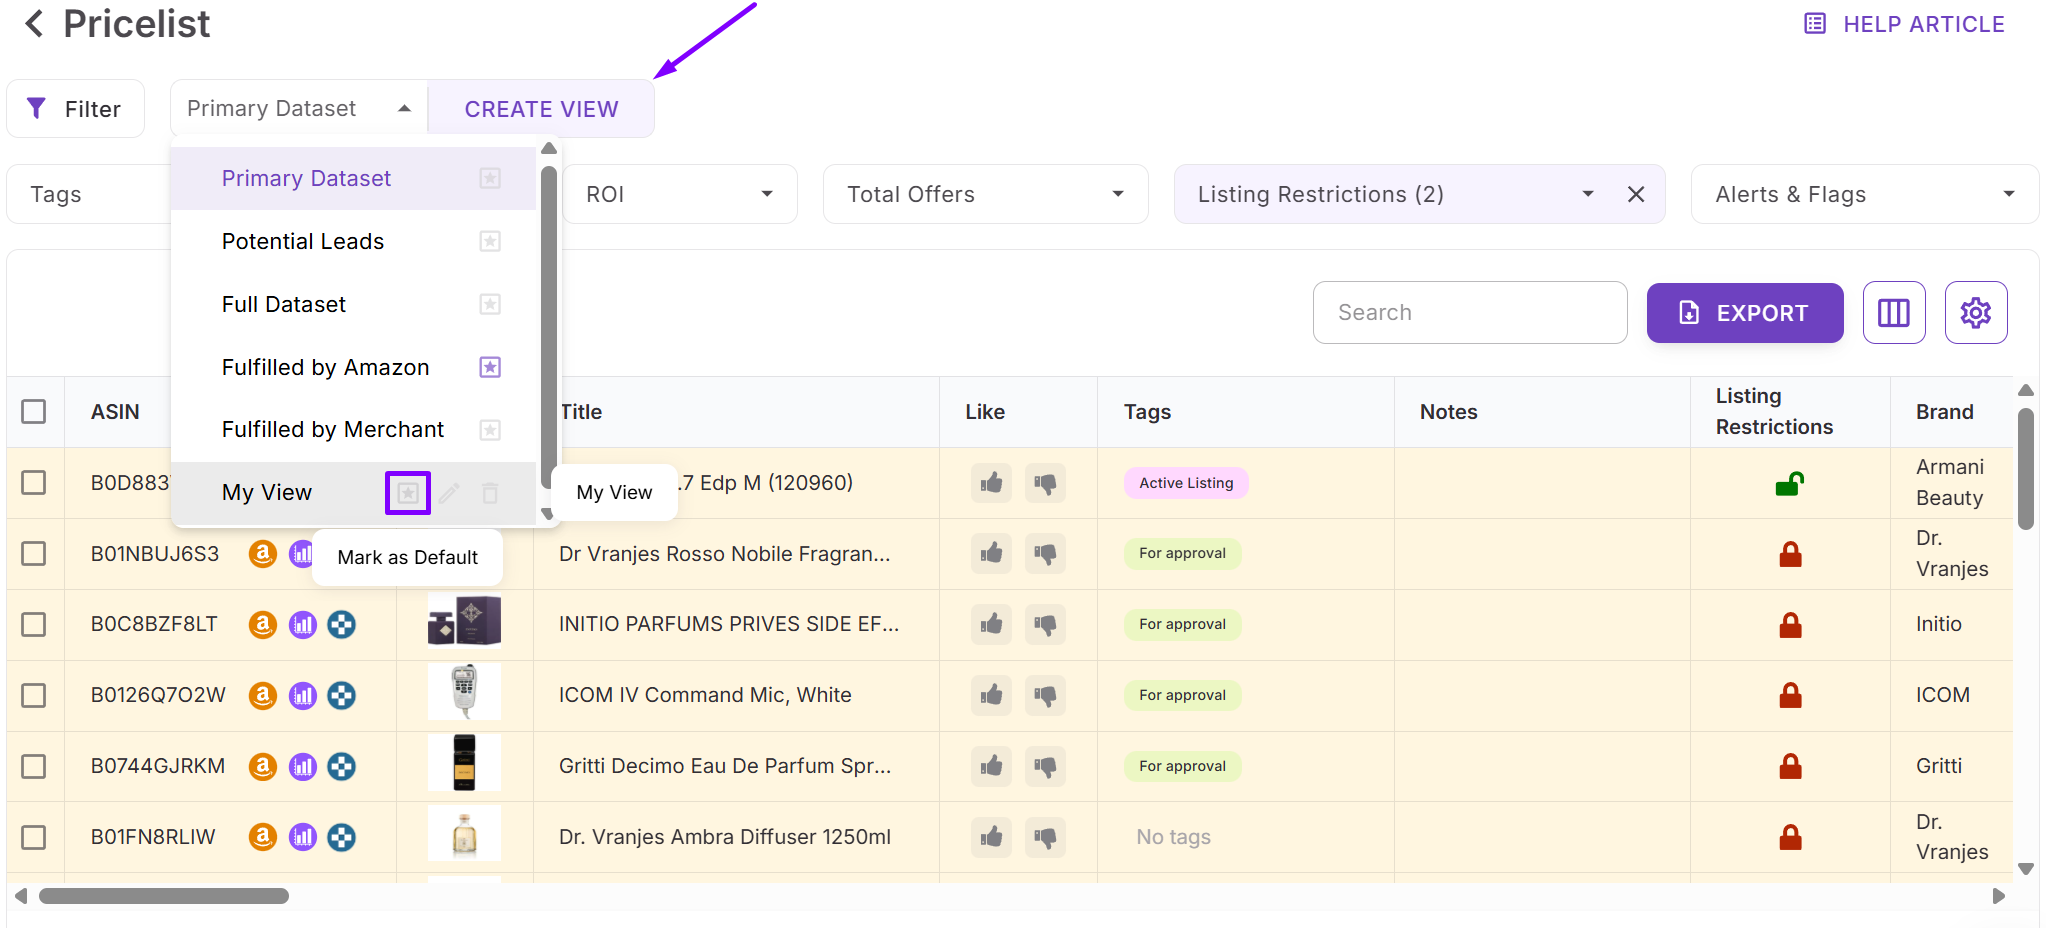Delete My View using trash icon
This screenshot has width=2046, height=928.
[x=490, y=493]
